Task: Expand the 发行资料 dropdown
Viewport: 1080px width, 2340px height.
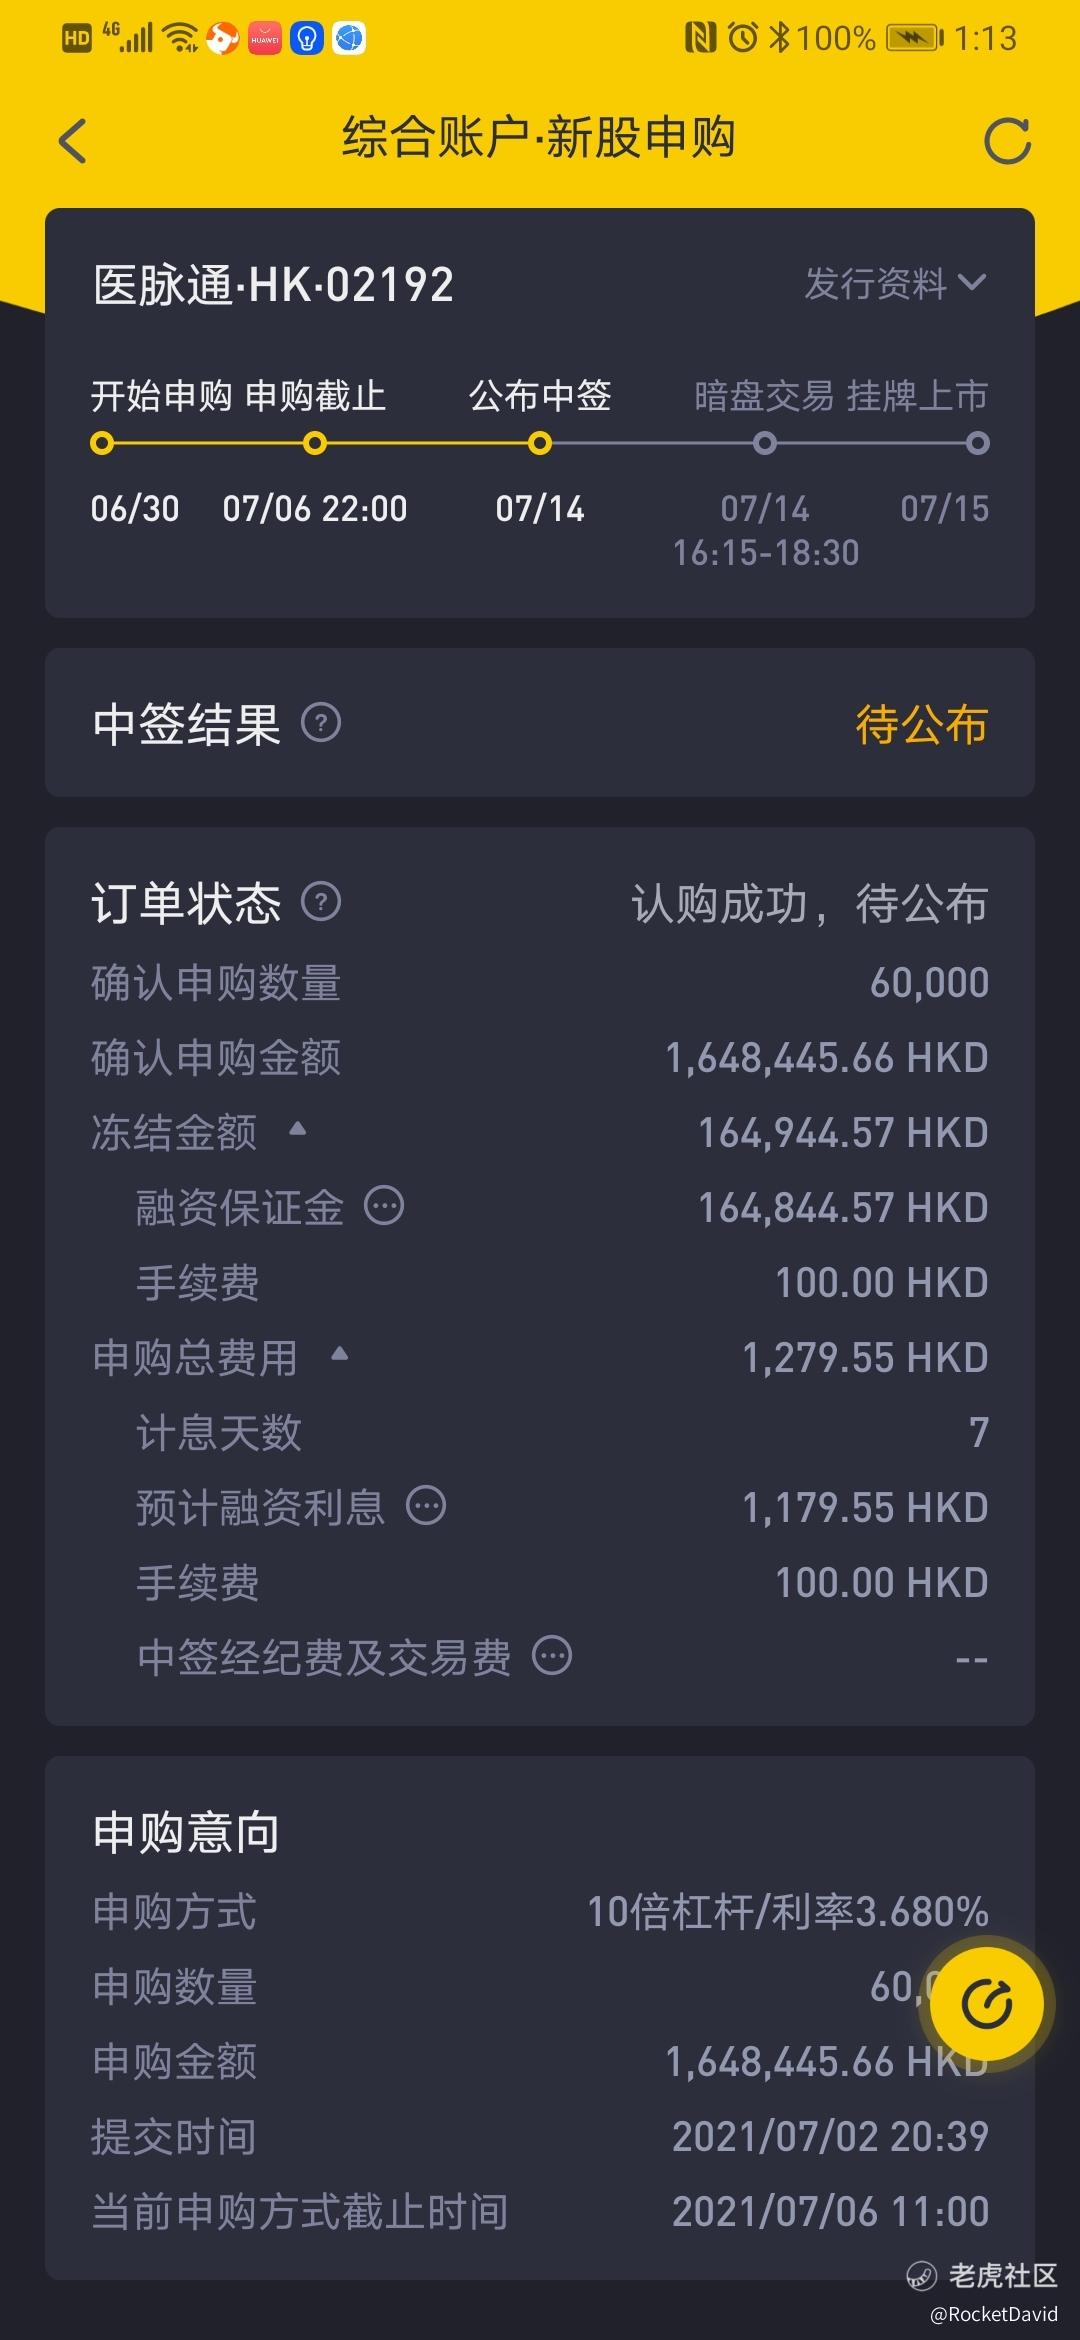Action: point(896,284)
